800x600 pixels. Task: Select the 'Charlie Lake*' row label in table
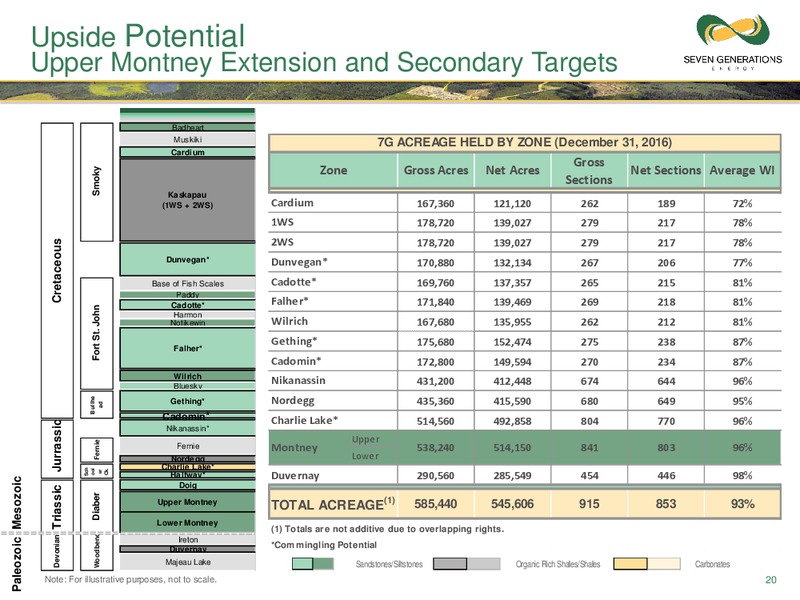coord(305,420)
